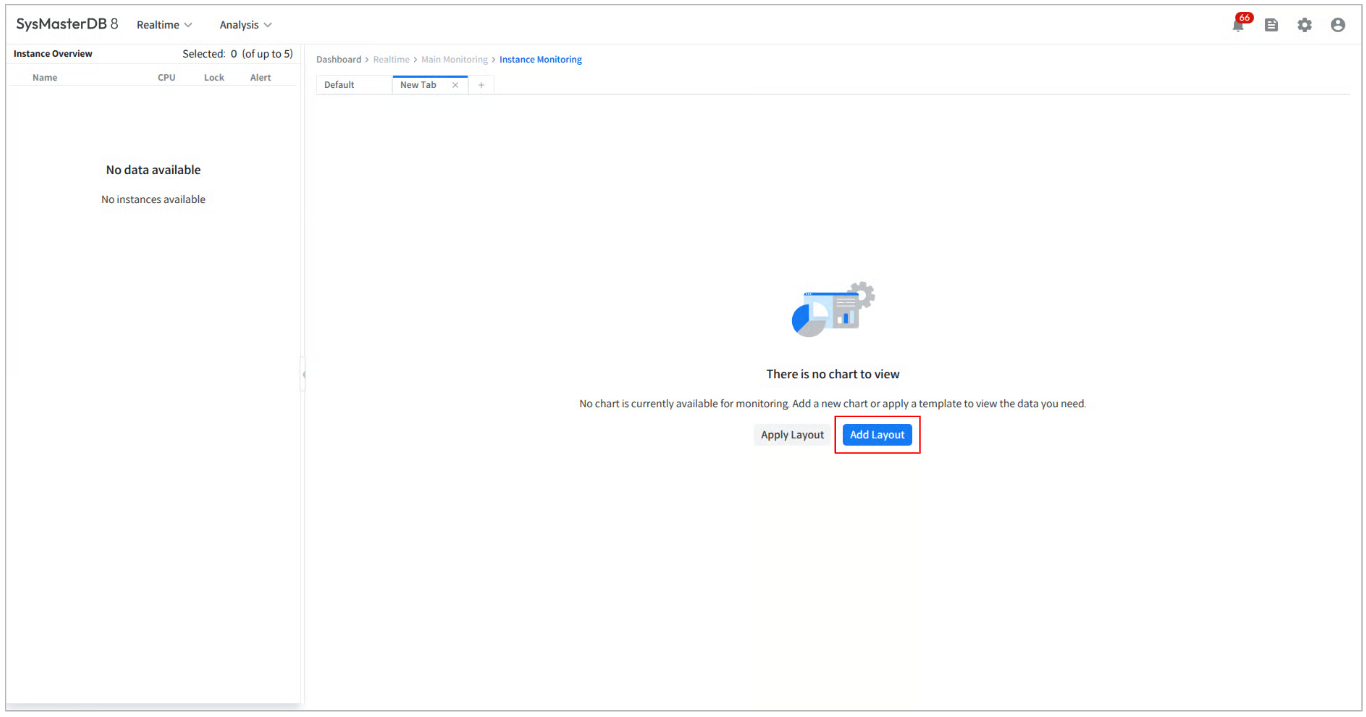Screen dimensions: 1366x717
Task: Click the Add Layout button
Action: click(877, 435)
